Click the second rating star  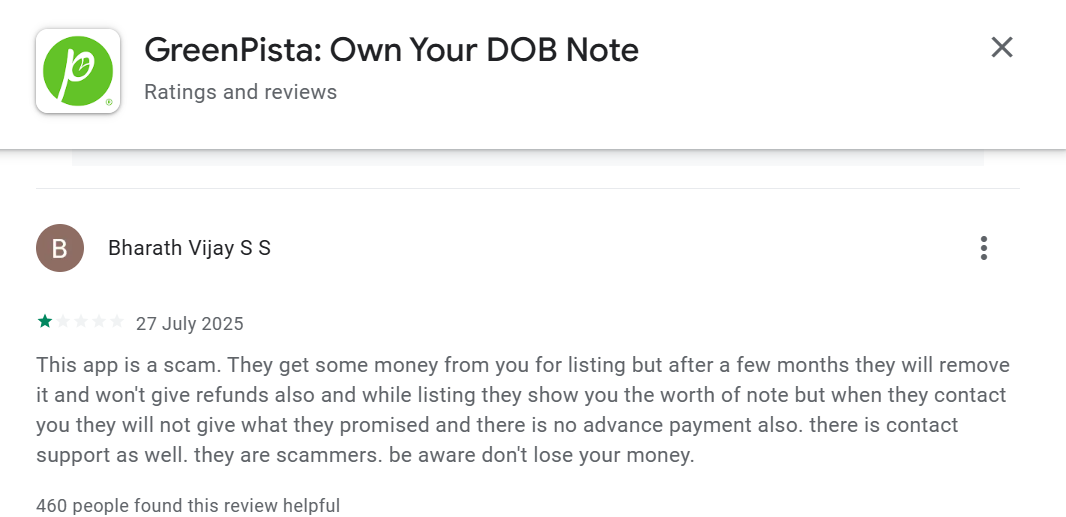pyautogui.click(x=63, y=322)
